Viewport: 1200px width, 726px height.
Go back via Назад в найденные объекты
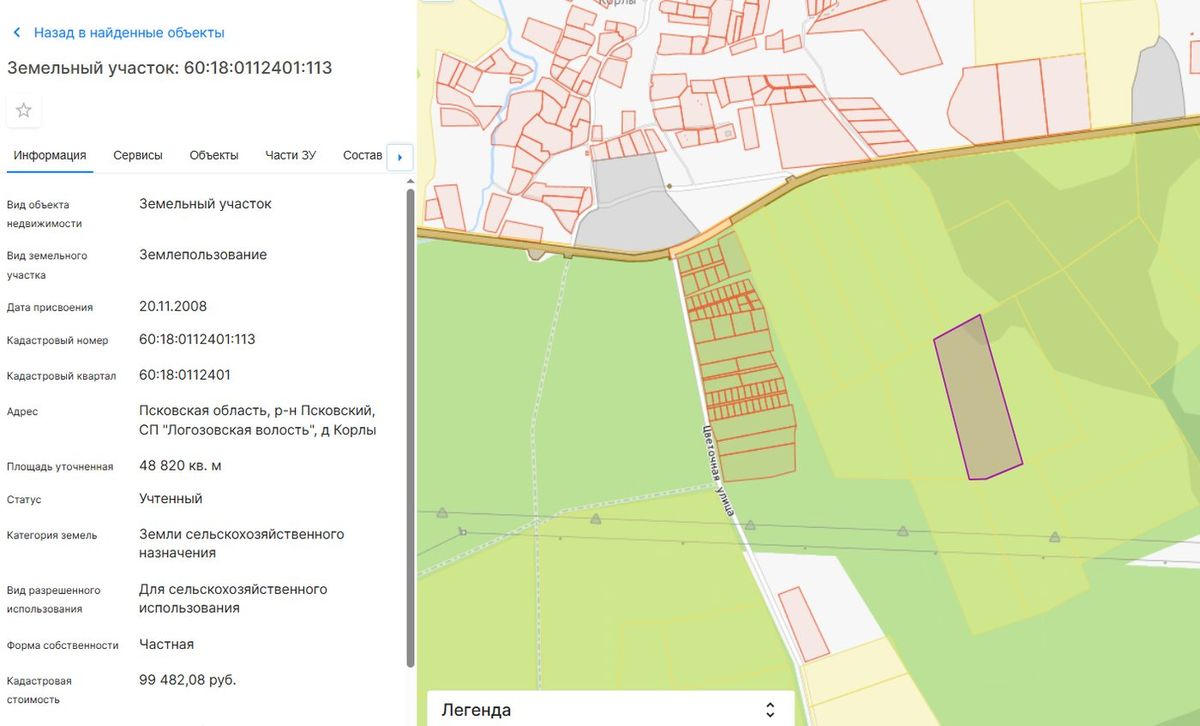129,33
